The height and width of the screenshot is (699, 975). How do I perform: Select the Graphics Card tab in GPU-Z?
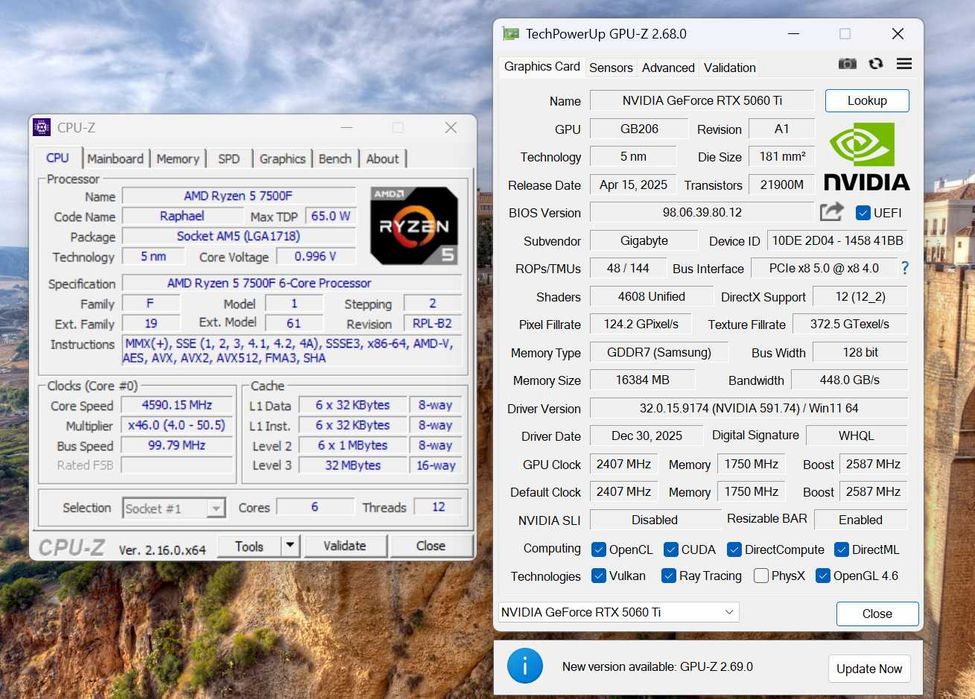point(542,66)
